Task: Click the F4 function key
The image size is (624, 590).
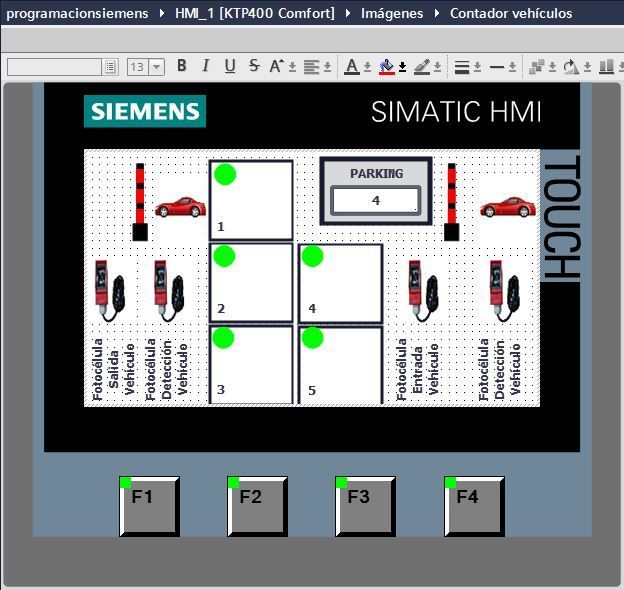Action: pyautogui.click(x=474, y=506)
